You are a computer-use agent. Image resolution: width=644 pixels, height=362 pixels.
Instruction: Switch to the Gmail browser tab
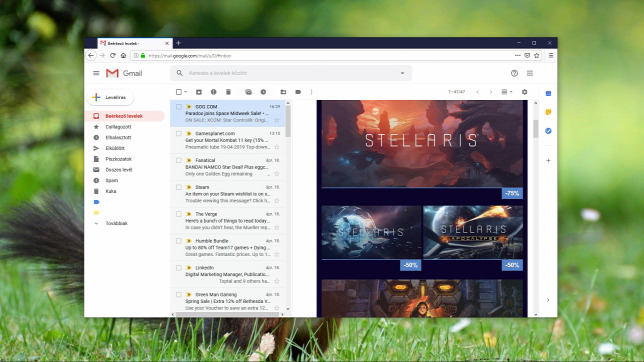point(135,43)
